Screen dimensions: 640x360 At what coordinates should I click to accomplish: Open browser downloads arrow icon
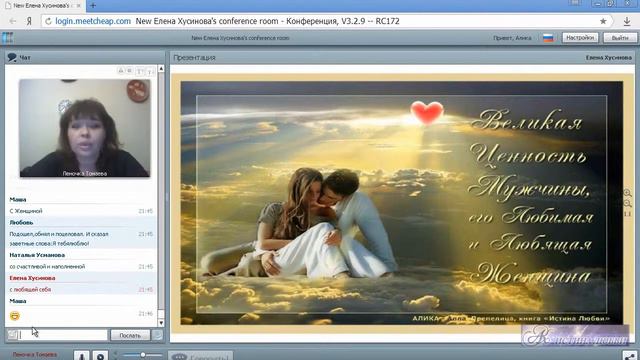coord(627,21)
